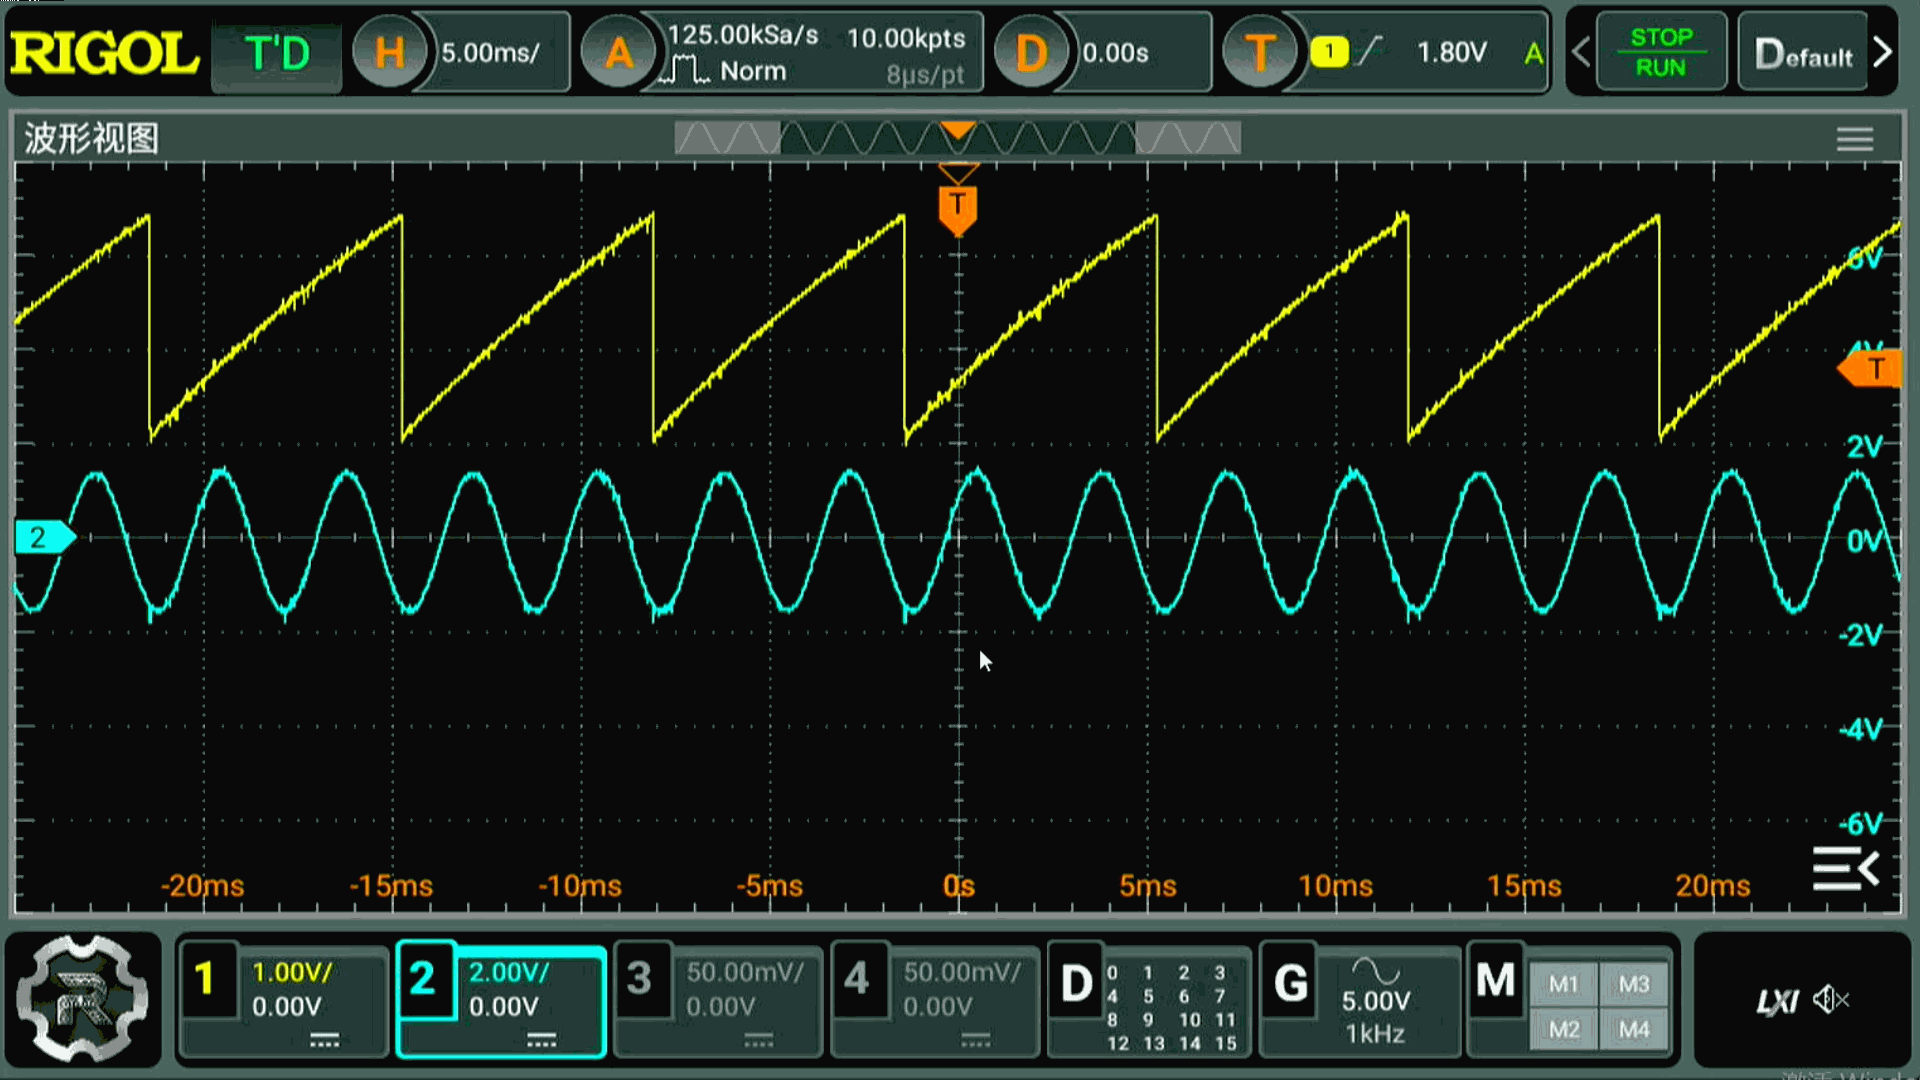Image resolution: width=1920 pixels, height=1080 pixels.
Task: Toggle channel 3 coupling icon under 0.00V
Action: [x=758, y=1041]
